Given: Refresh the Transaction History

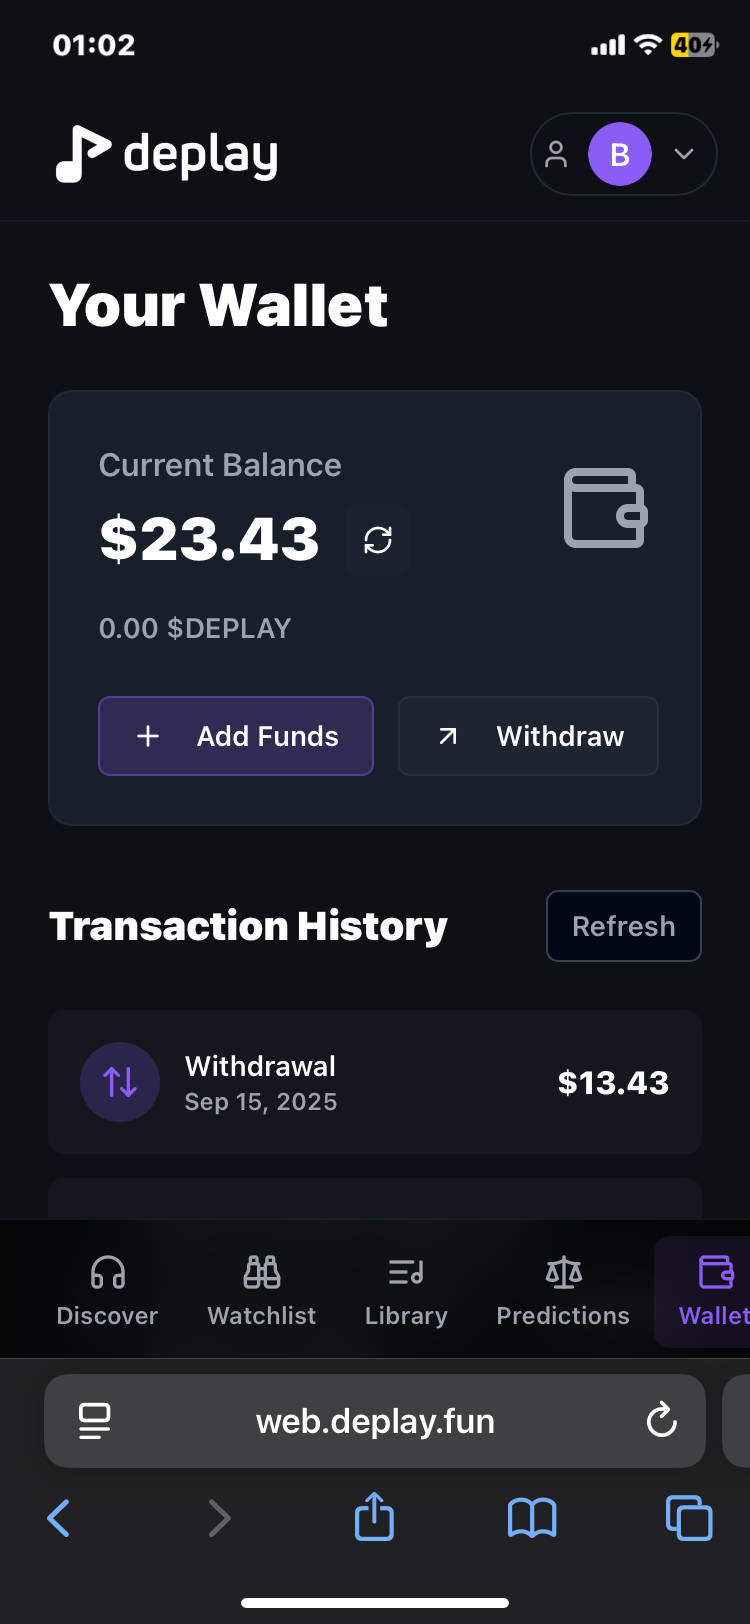Looking at the screenshot, I should pos(624,926).
